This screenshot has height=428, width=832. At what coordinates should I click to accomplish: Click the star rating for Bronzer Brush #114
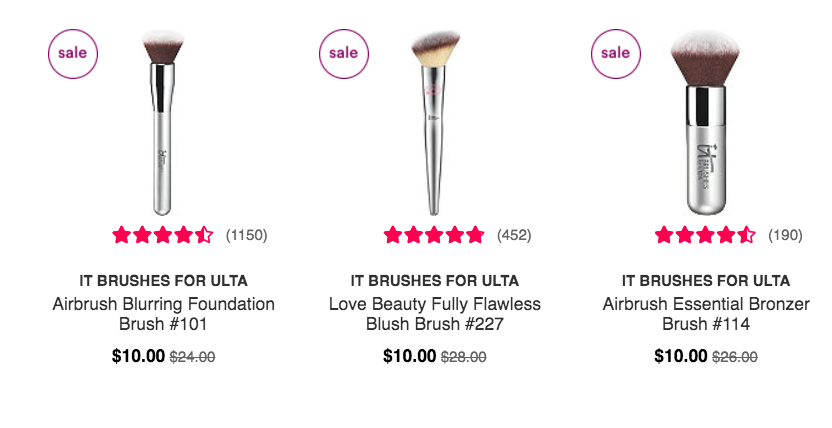(705, 235)
